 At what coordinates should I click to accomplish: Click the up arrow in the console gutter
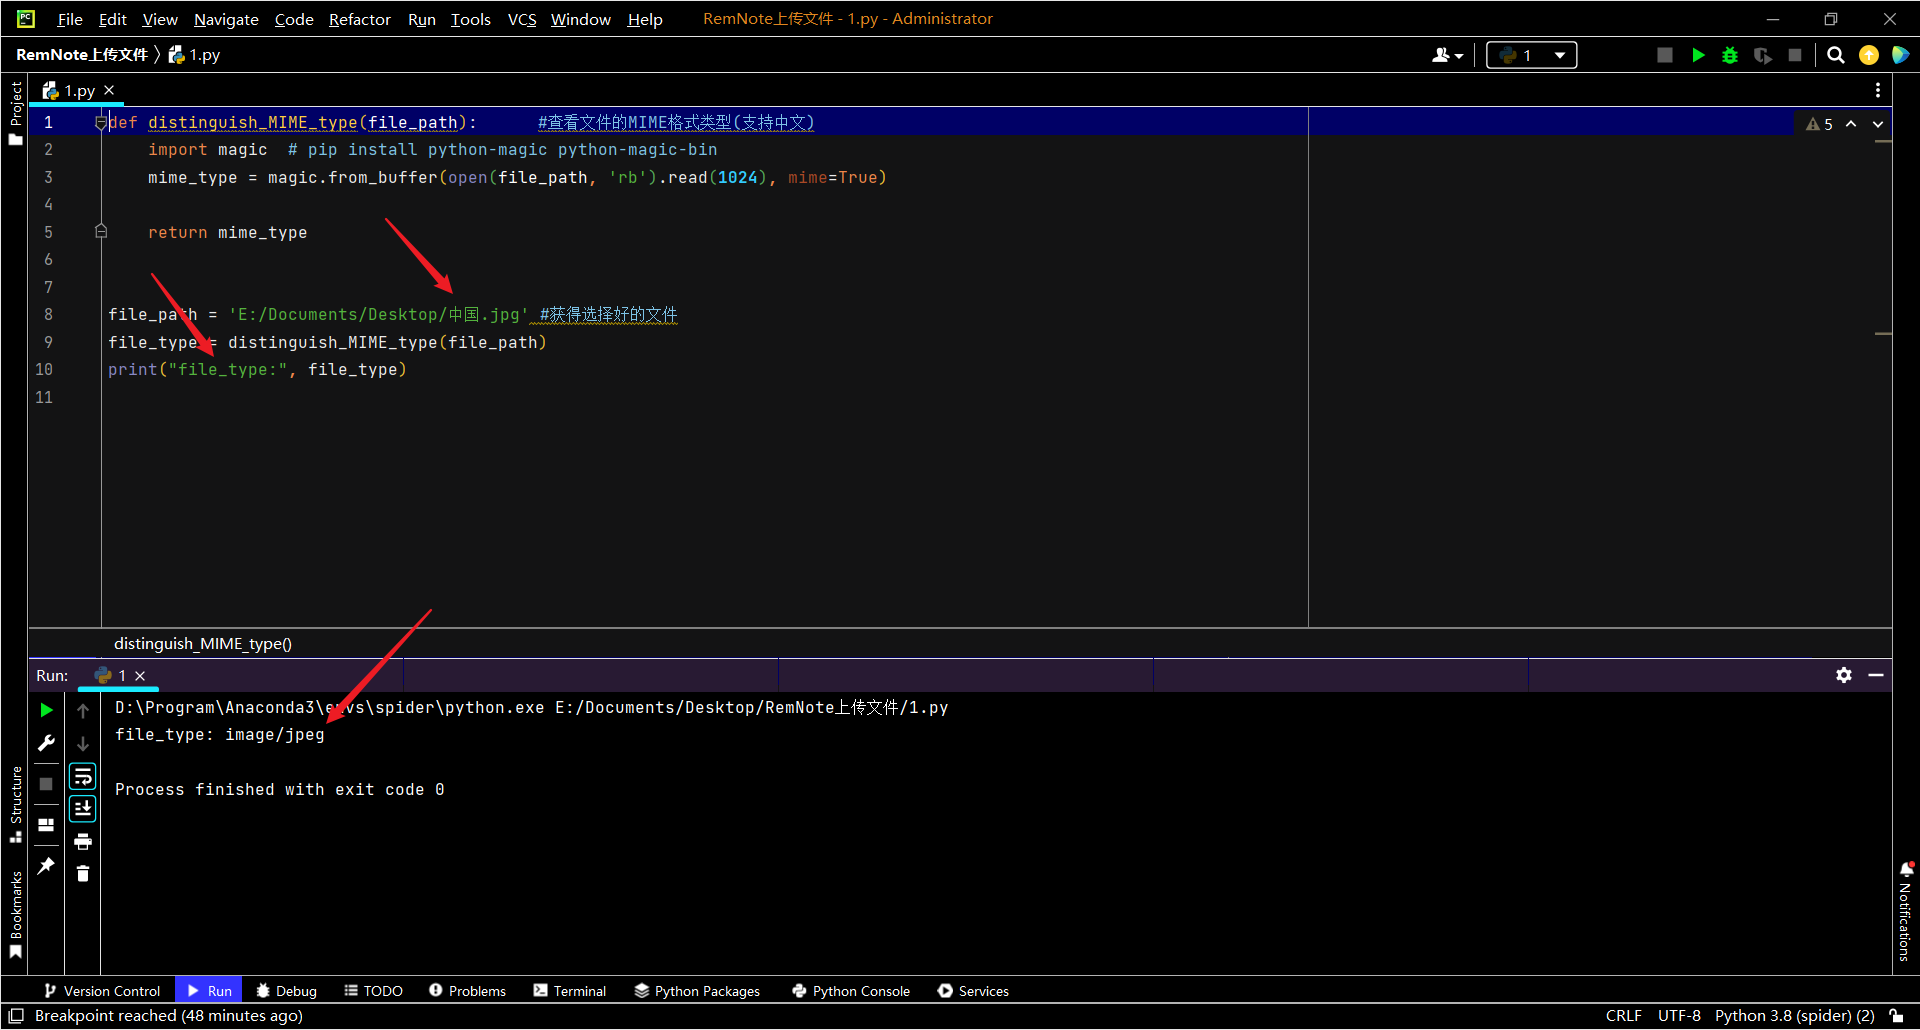tap(83, 710)
